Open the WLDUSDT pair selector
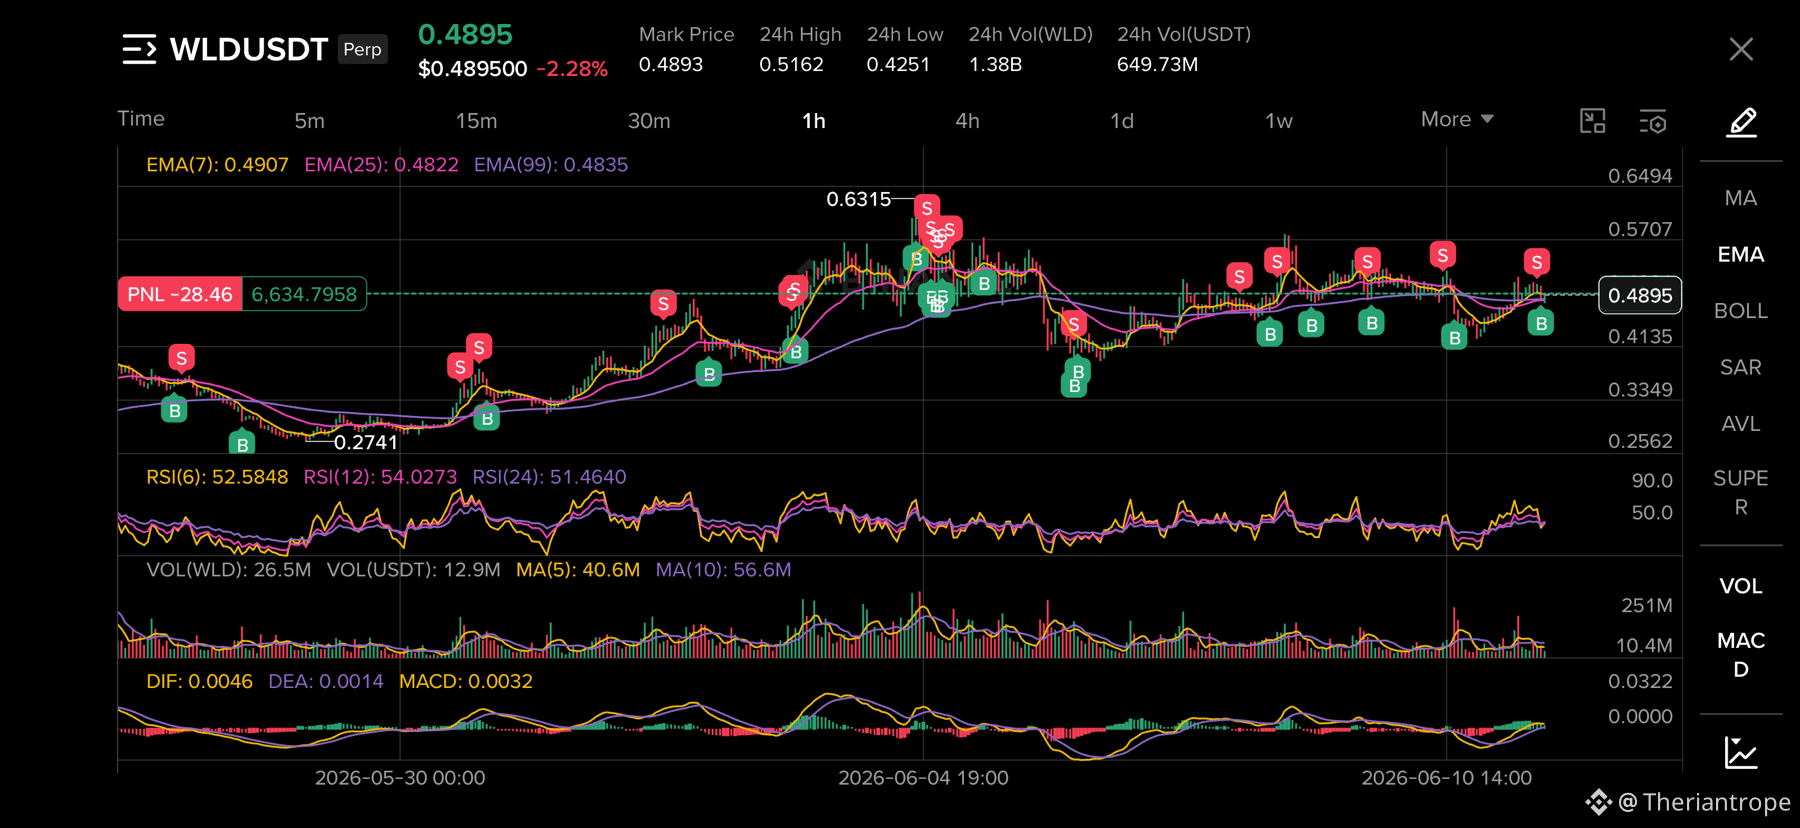Screen dimensions: 1800x828 pyautogui.click(x=249, y=49)
